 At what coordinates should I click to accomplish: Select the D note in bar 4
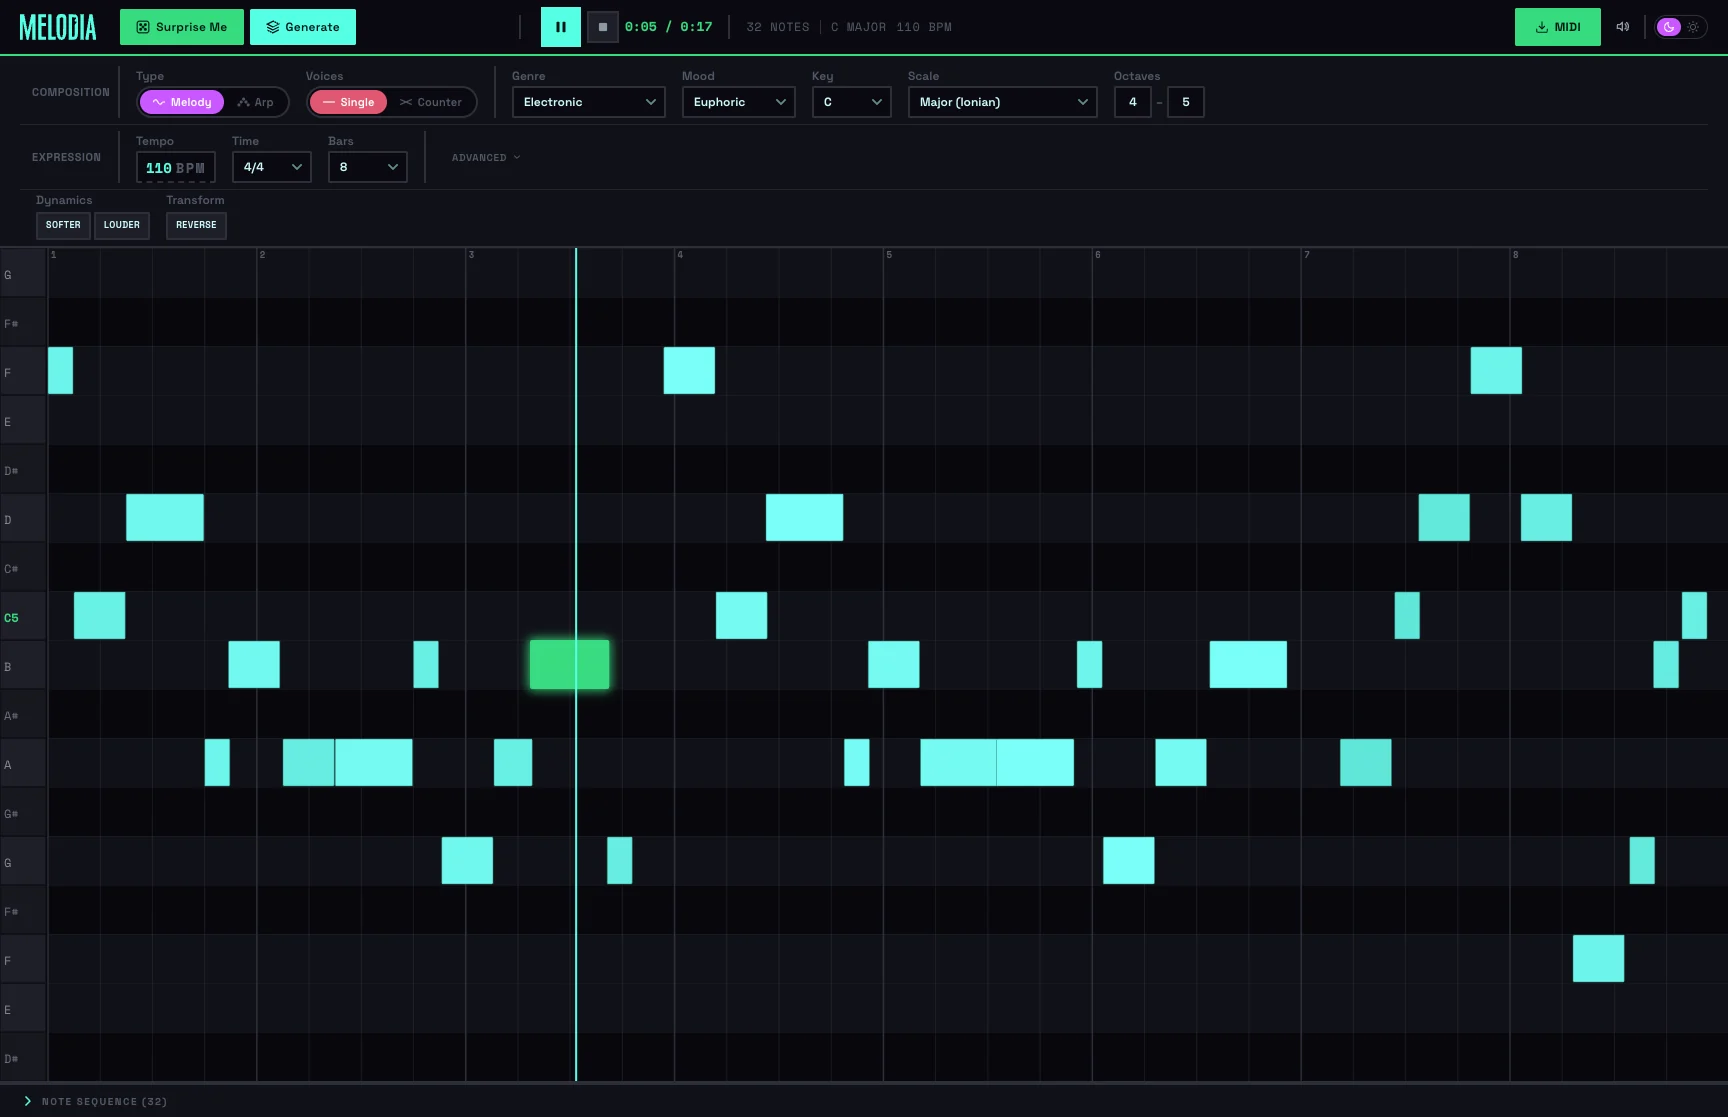pyautogui.click(x=804, y=517)
